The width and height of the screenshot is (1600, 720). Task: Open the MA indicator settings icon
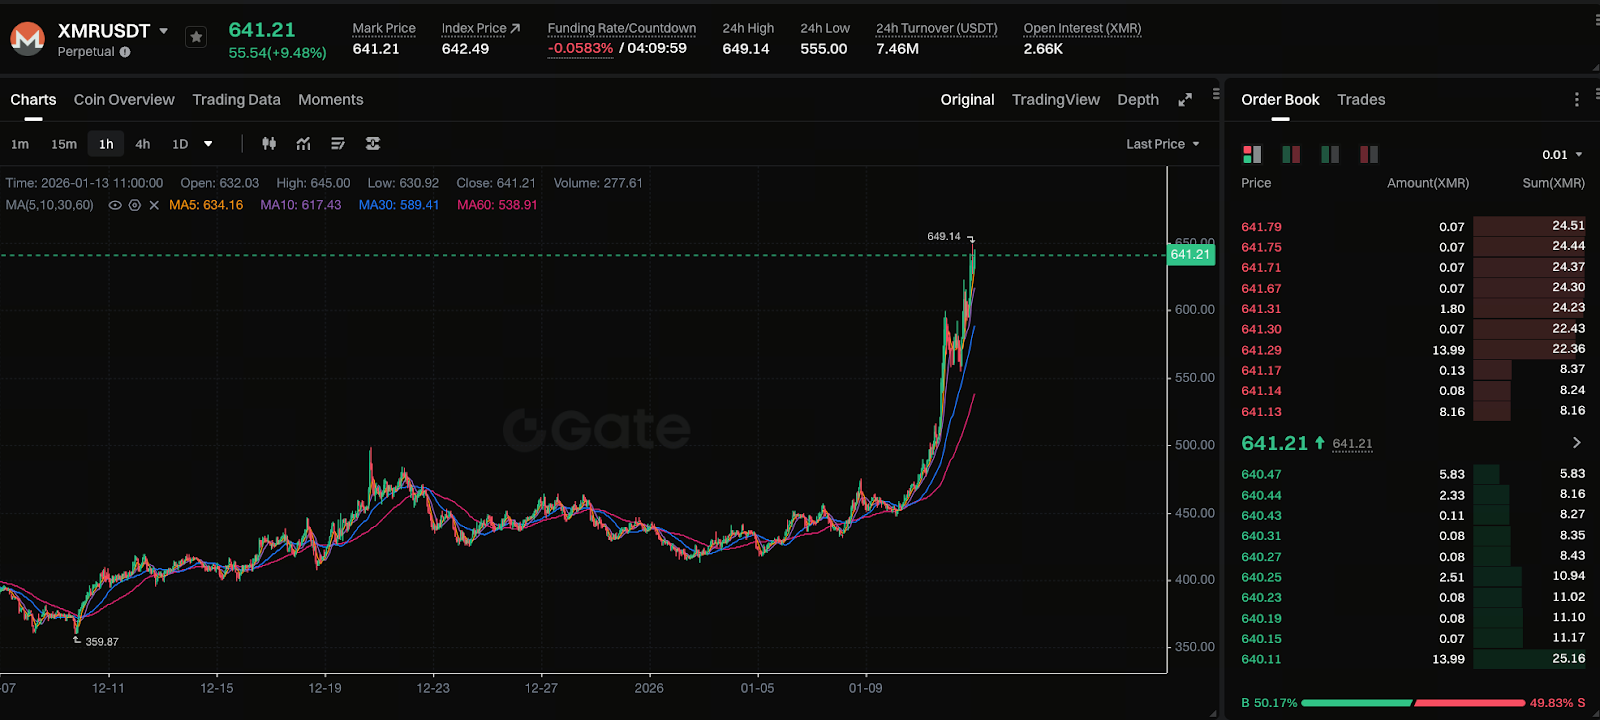click(x=134, y=205)
